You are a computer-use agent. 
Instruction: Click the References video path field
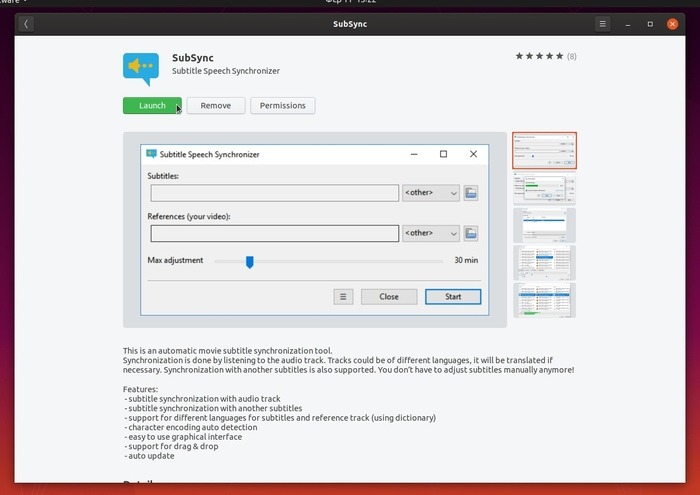(x=275, y=233)
